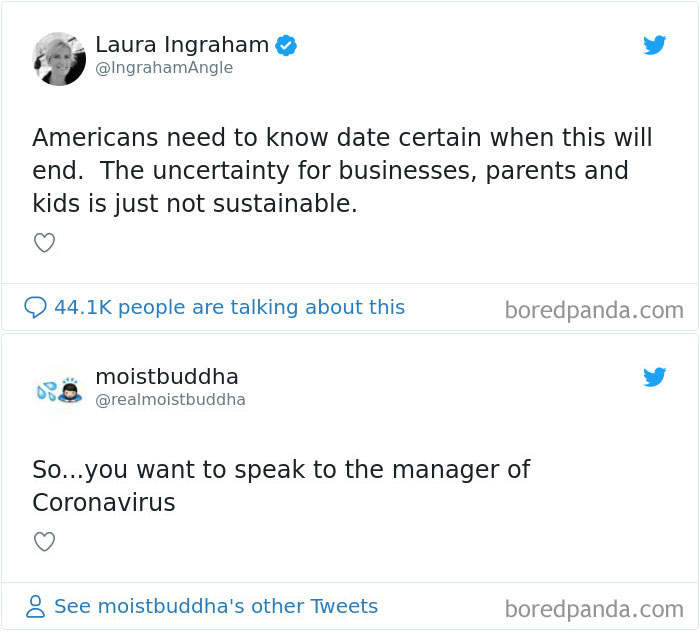Click the speech bubble reply icon
700x633 pixels.
point(35,308)
